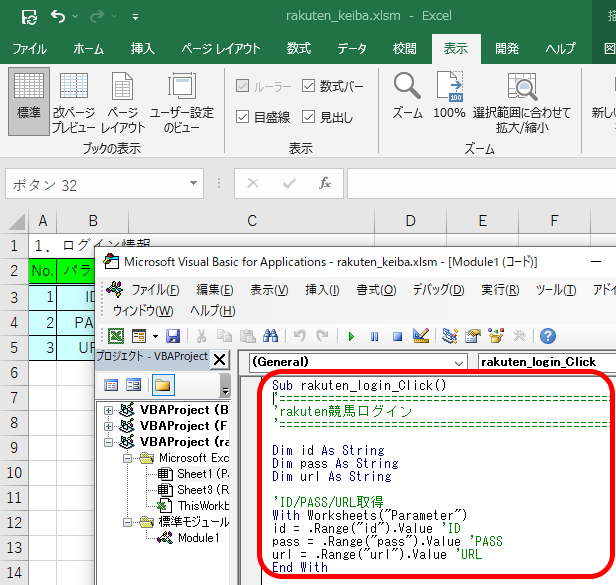
Task: Click the Find binoculars icon
Action: [270, 336]
